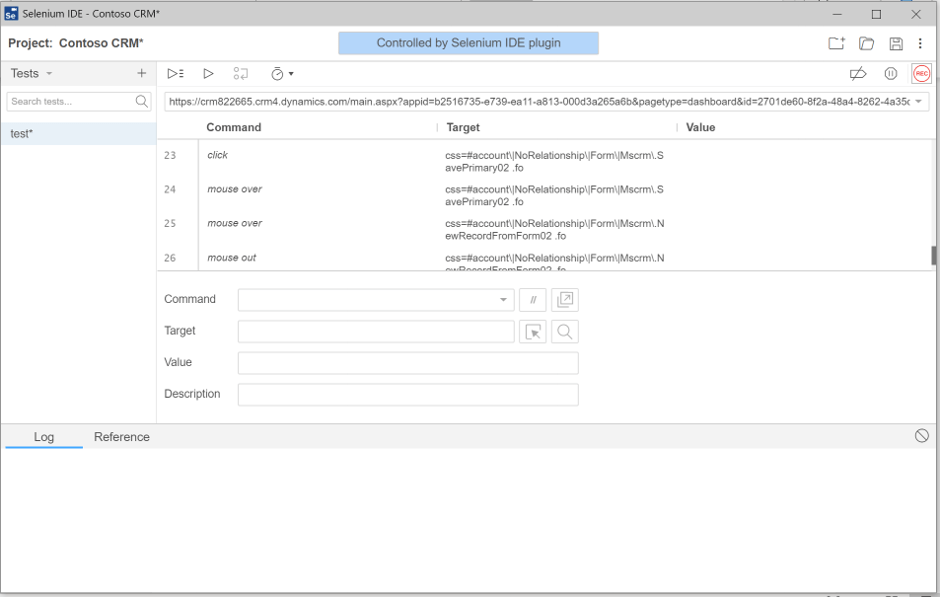Find target element in page
940x597 pixels.
565,331
